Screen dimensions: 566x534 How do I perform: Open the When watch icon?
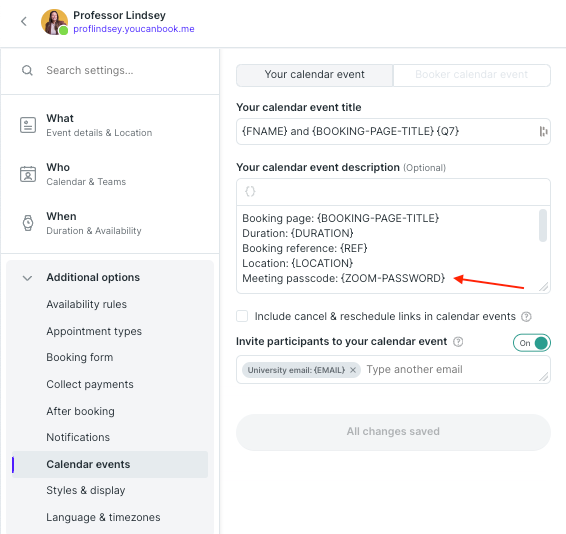point(28,223)
